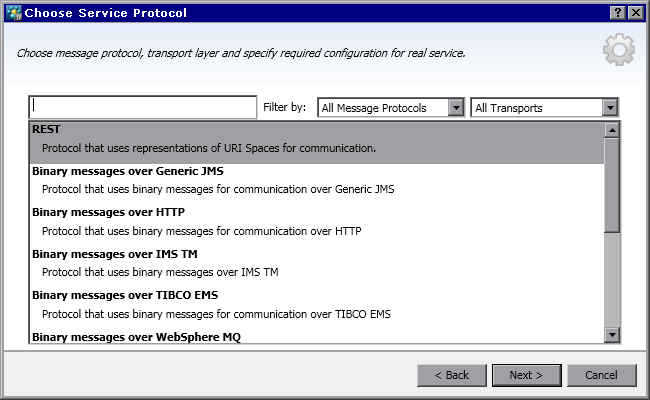Open the All Transports dropdown
650x400 pixels.
[x=545, y=108]
